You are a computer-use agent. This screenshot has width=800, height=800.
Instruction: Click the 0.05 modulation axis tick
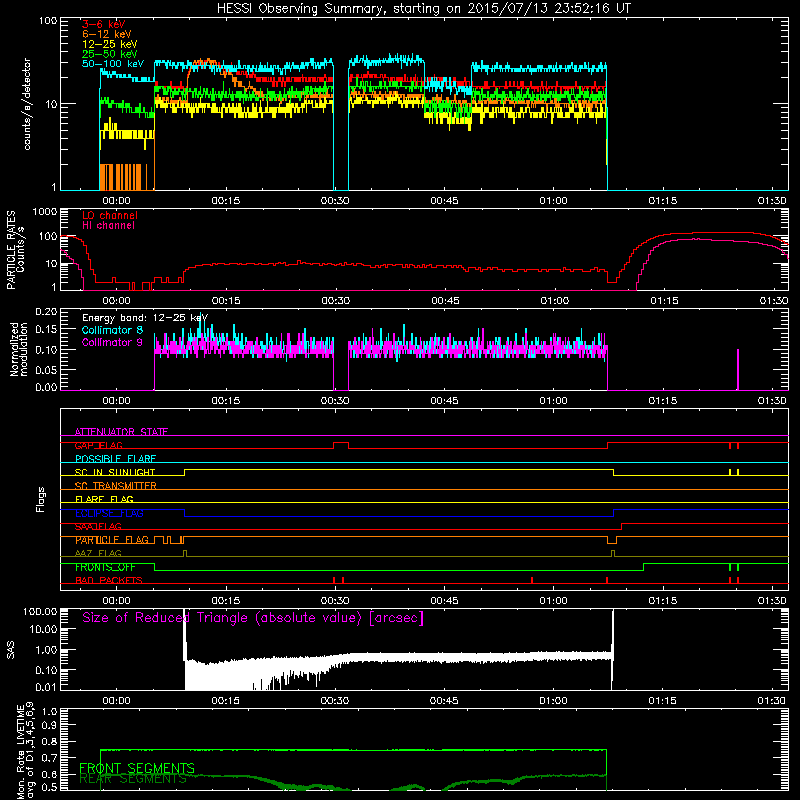coord(46,369)
